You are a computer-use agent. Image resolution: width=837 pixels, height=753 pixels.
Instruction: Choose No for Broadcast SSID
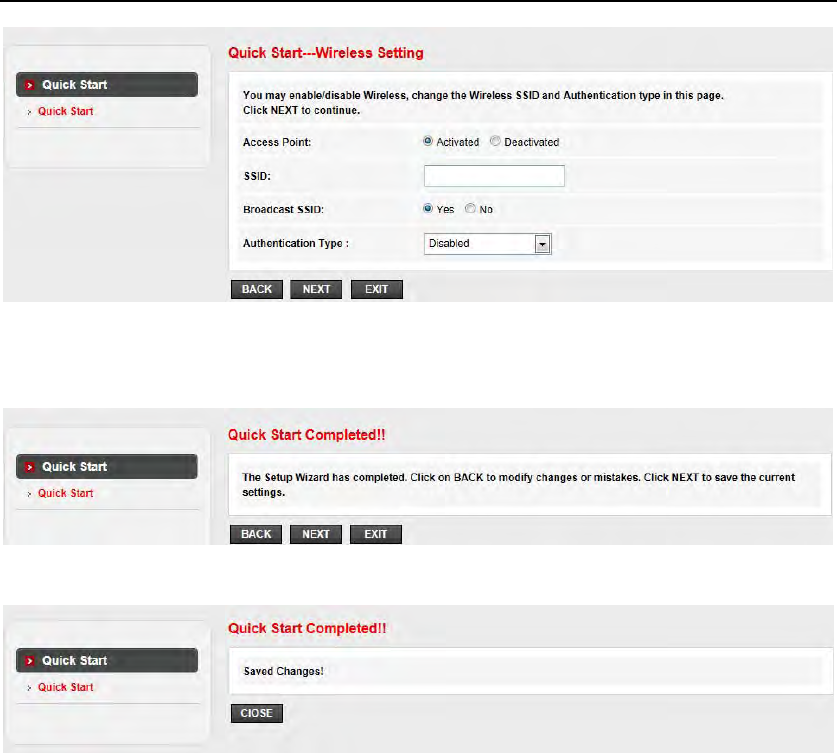tap(470, 209)
